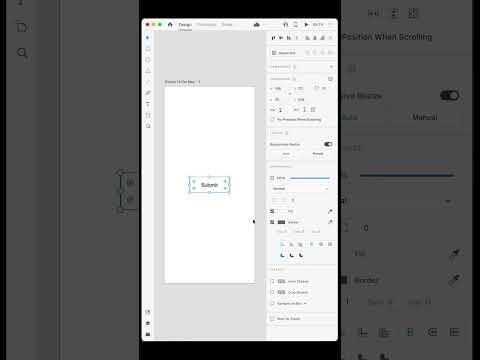Check Fix Position When Scrolling
Image resolution: width=480 pixels, height=360 pixels.
coord(272,119)
